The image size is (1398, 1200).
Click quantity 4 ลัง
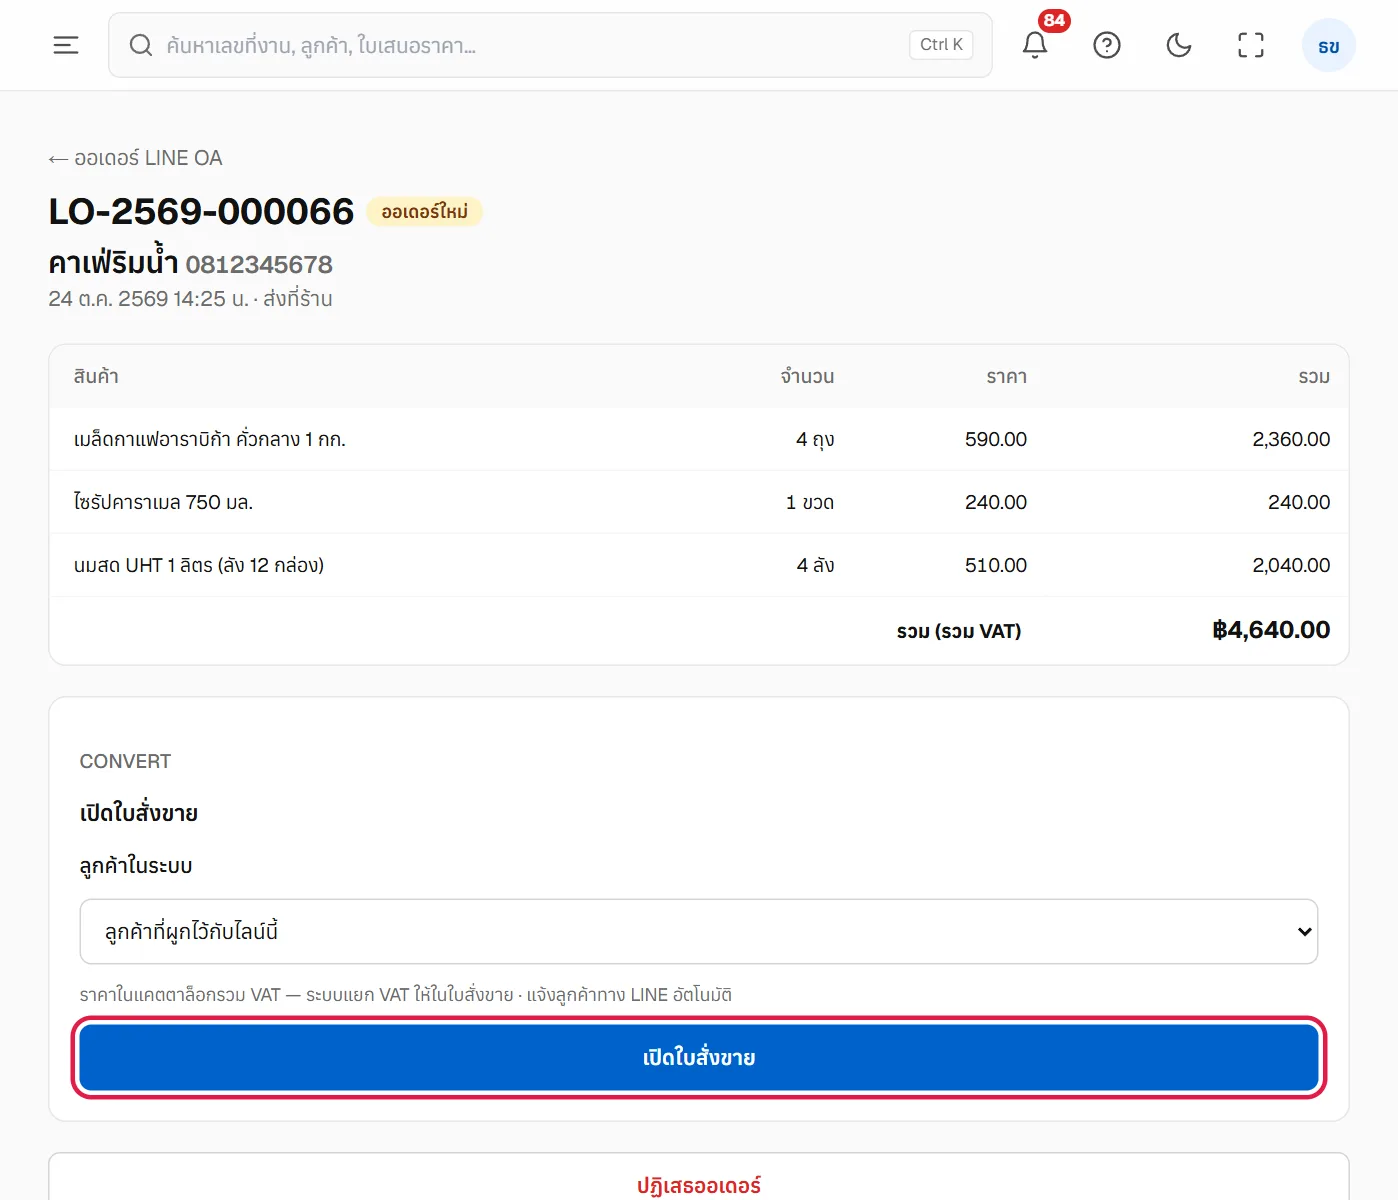[815, 565]
